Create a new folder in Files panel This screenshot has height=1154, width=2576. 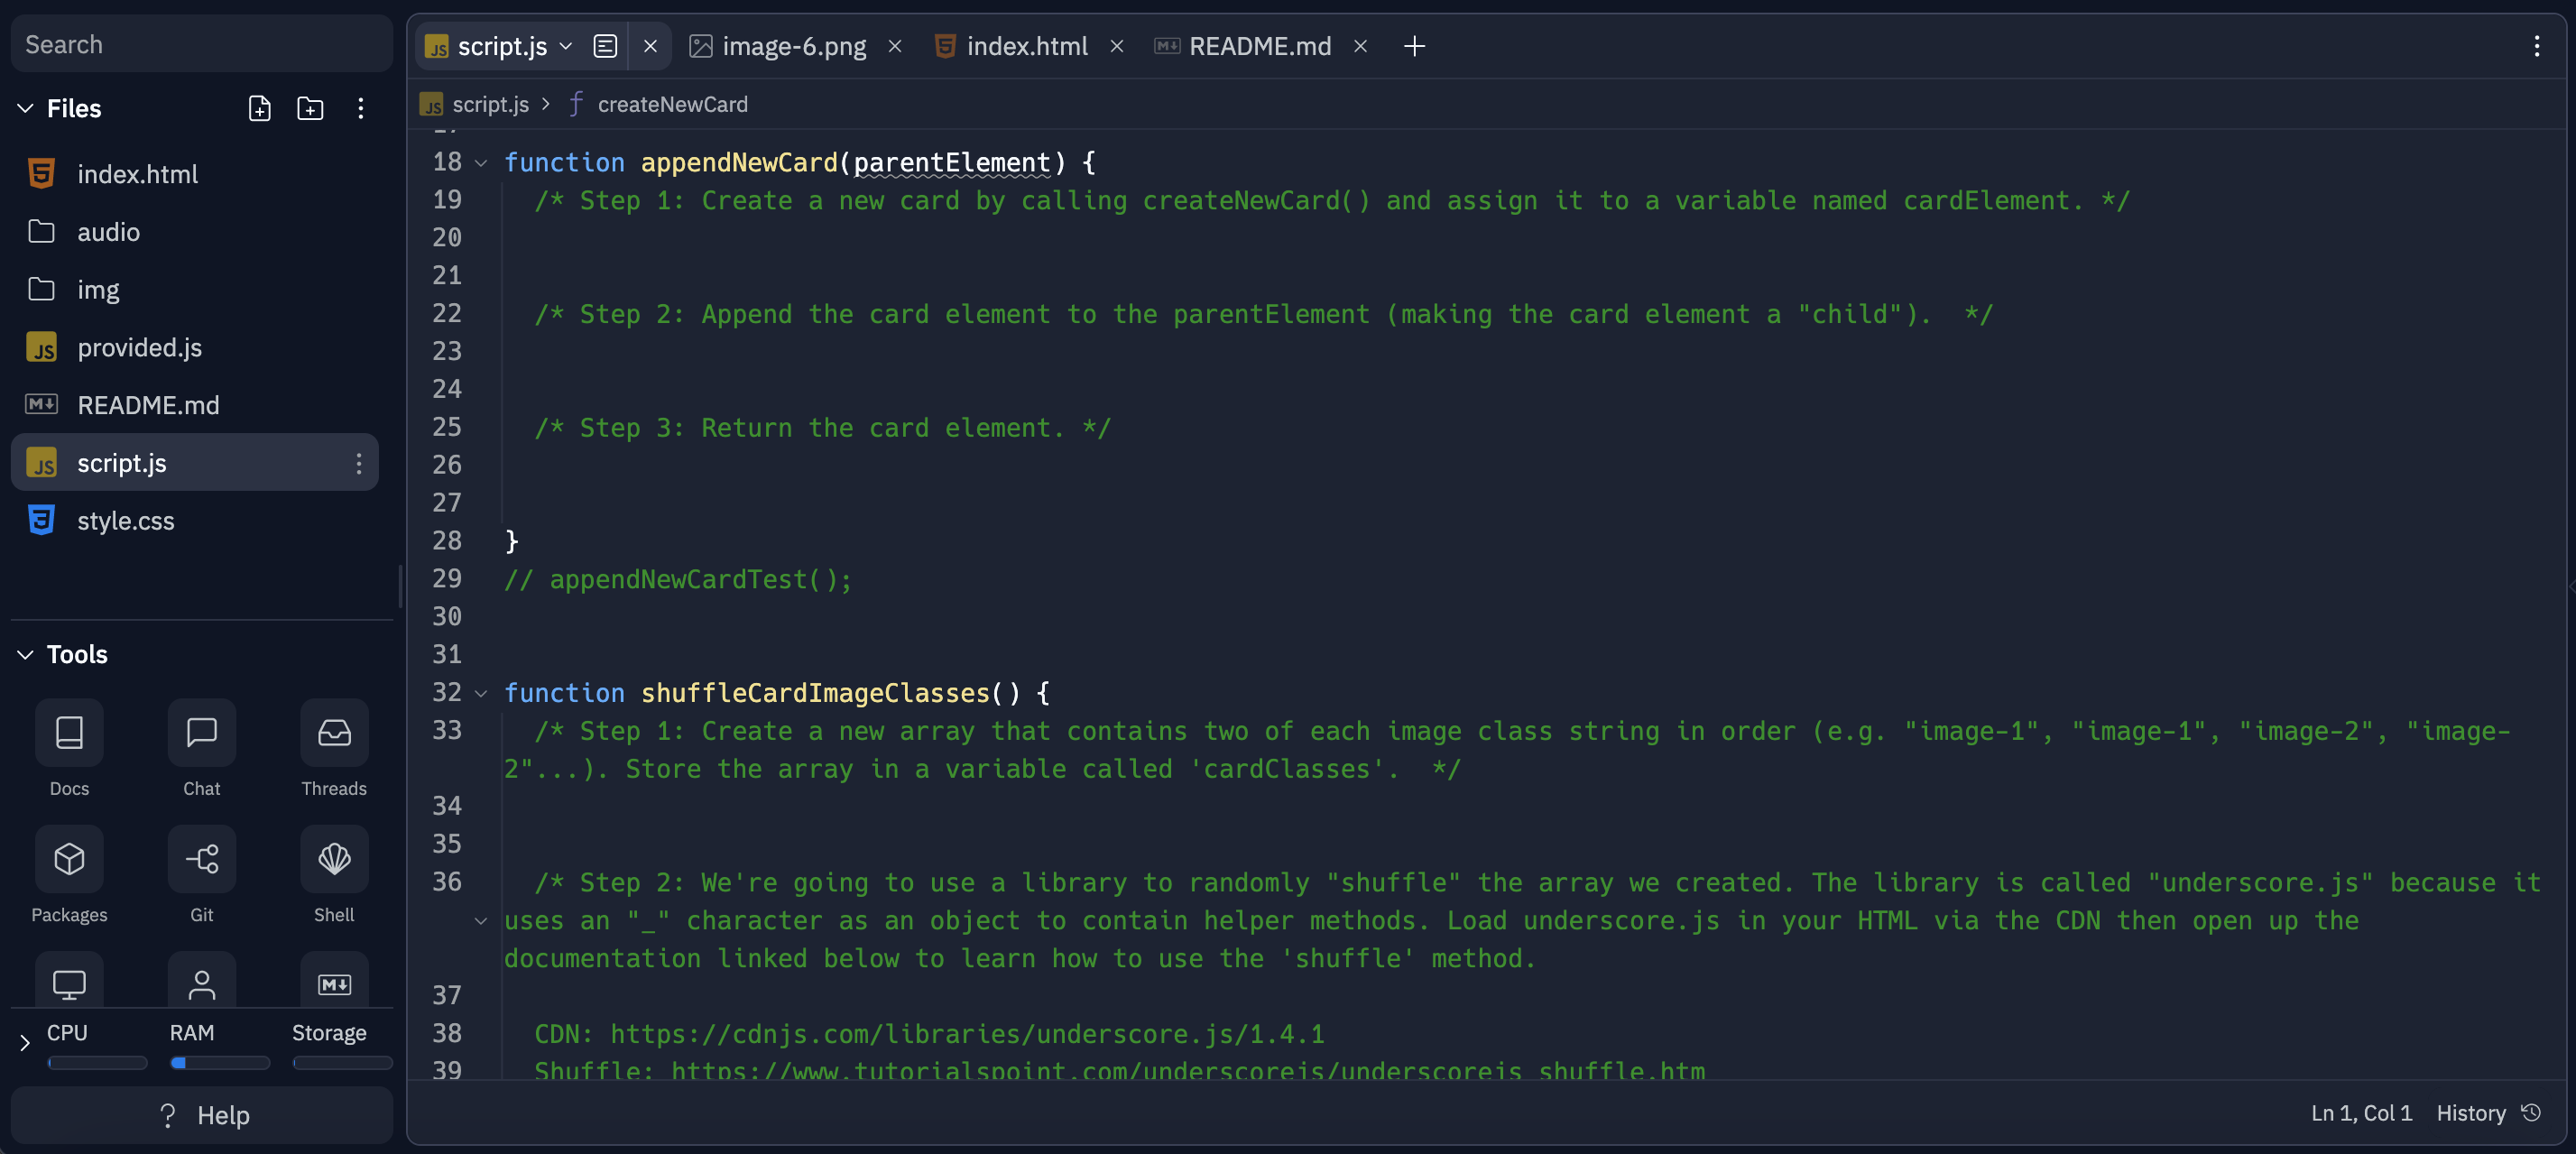[310, 108]
